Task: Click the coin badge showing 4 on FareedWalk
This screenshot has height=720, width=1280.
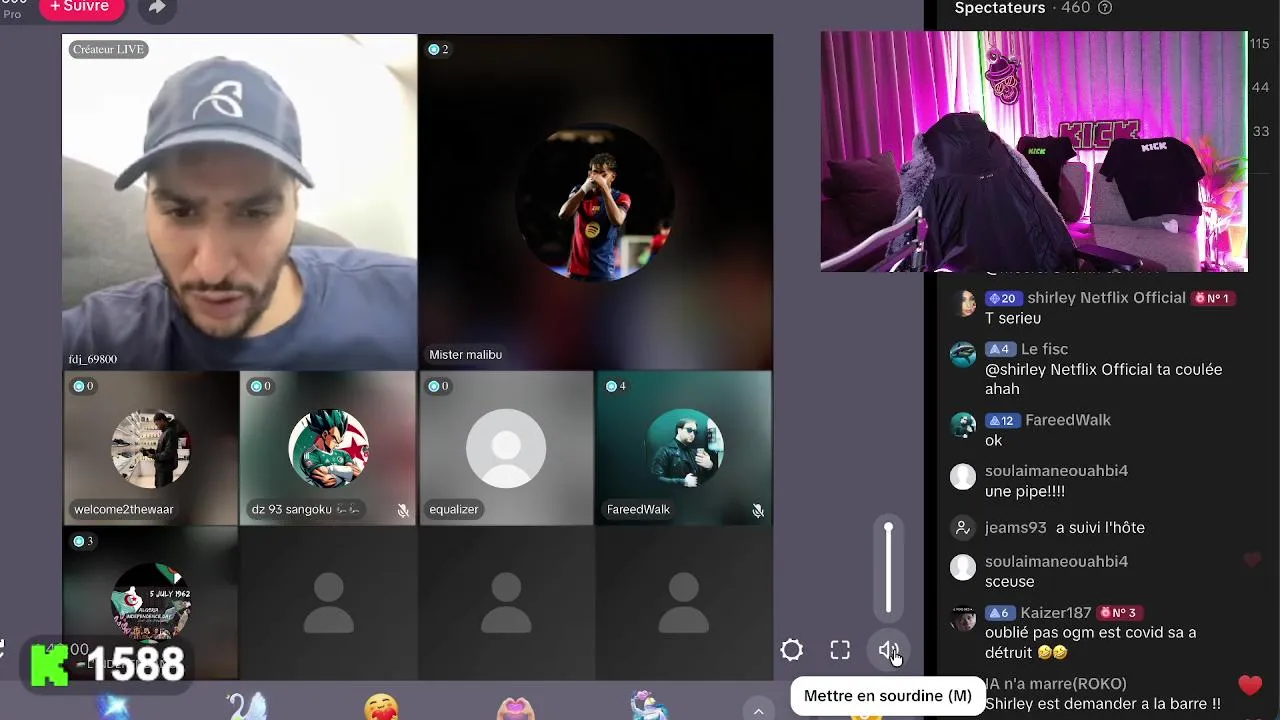Action: point(616,386)
